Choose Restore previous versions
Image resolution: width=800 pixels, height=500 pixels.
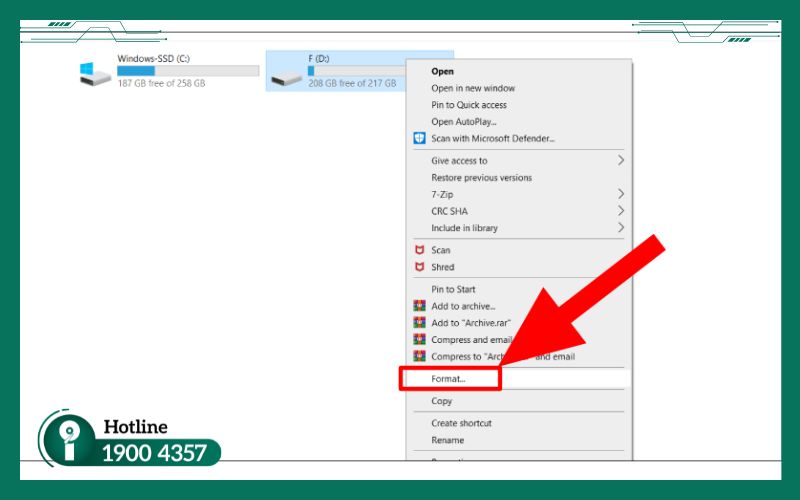(x=481, y=177)
